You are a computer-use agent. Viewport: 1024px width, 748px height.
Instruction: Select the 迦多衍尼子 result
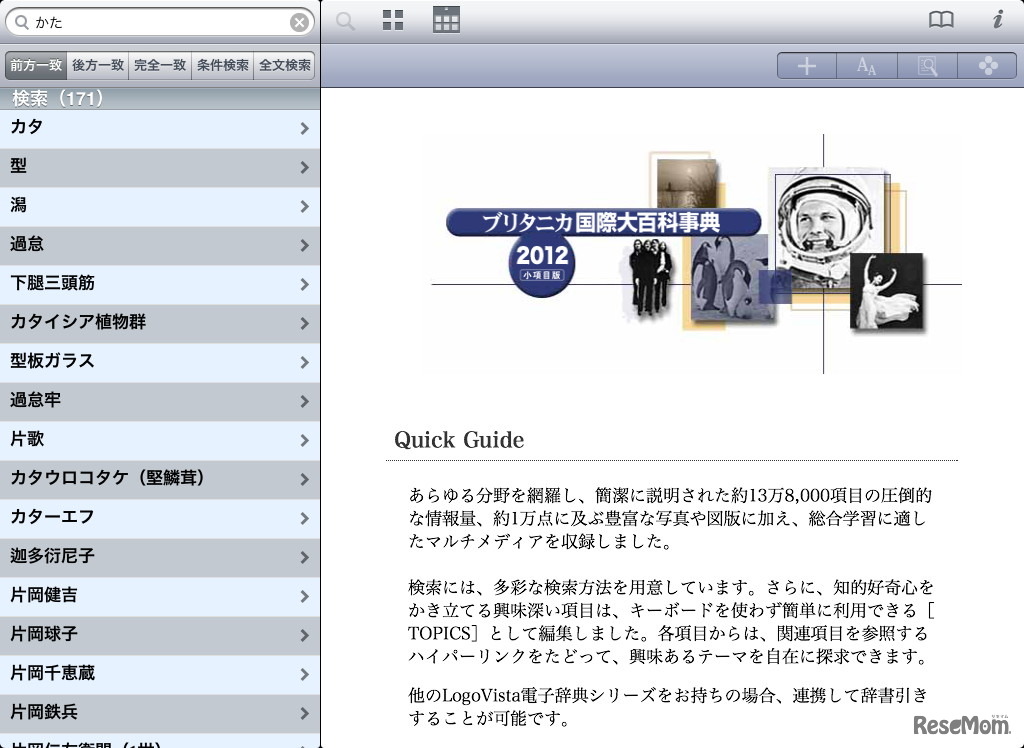coord(160,557)
